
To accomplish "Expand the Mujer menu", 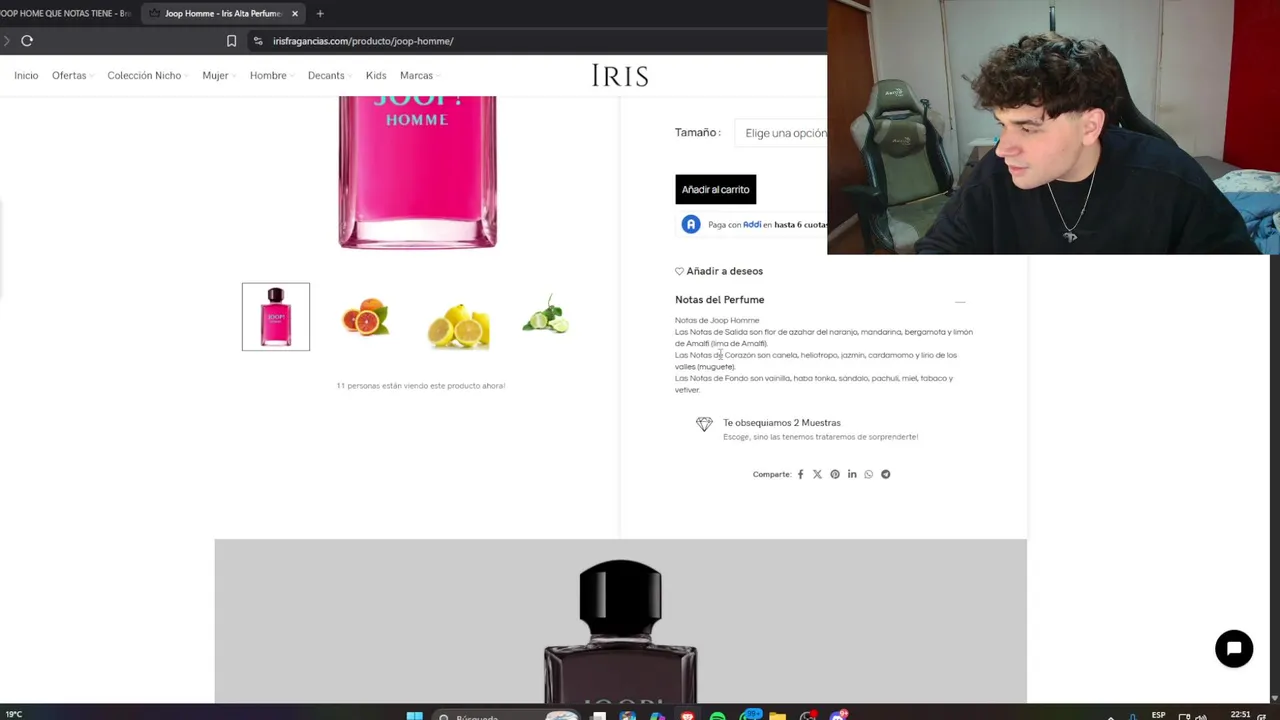I will pyautogui.click(x=217, y=76).
